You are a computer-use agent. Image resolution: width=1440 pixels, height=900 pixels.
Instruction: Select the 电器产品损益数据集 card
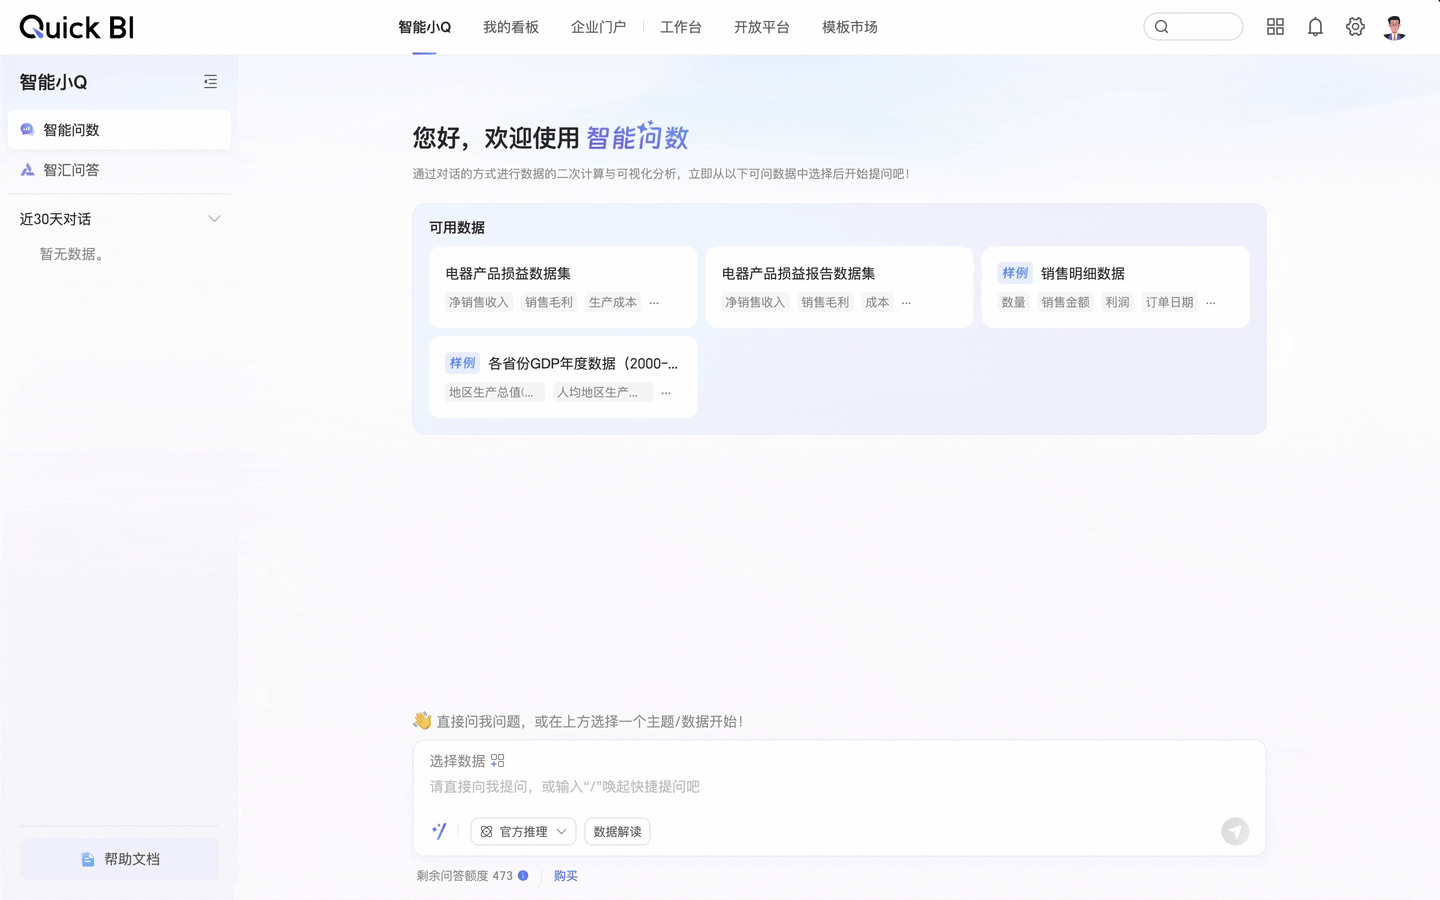(x=563, y=287)
